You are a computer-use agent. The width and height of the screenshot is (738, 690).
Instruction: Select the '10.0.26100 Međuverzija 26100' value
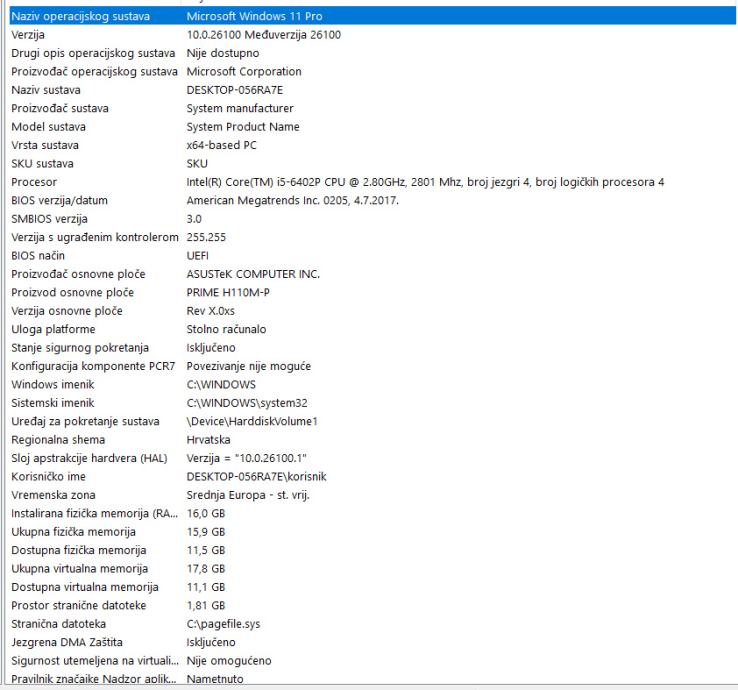click(x=264, y=35)
